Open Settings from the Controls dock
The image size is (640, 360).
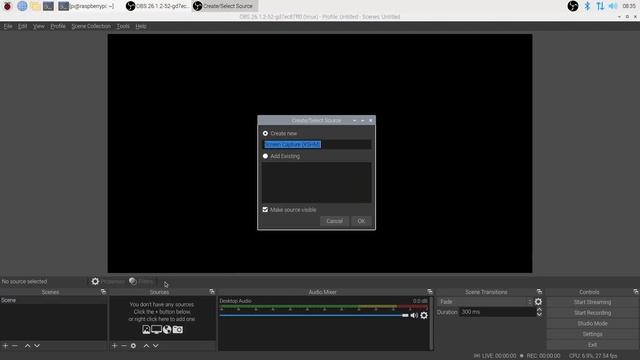pos(592,334)
